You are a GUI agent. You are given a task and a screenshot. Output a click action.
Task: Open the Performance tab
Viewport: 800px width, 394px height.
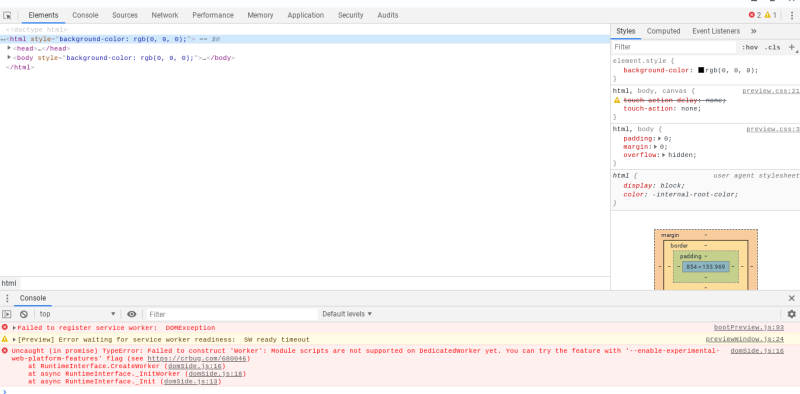click(x=213, y=15)
